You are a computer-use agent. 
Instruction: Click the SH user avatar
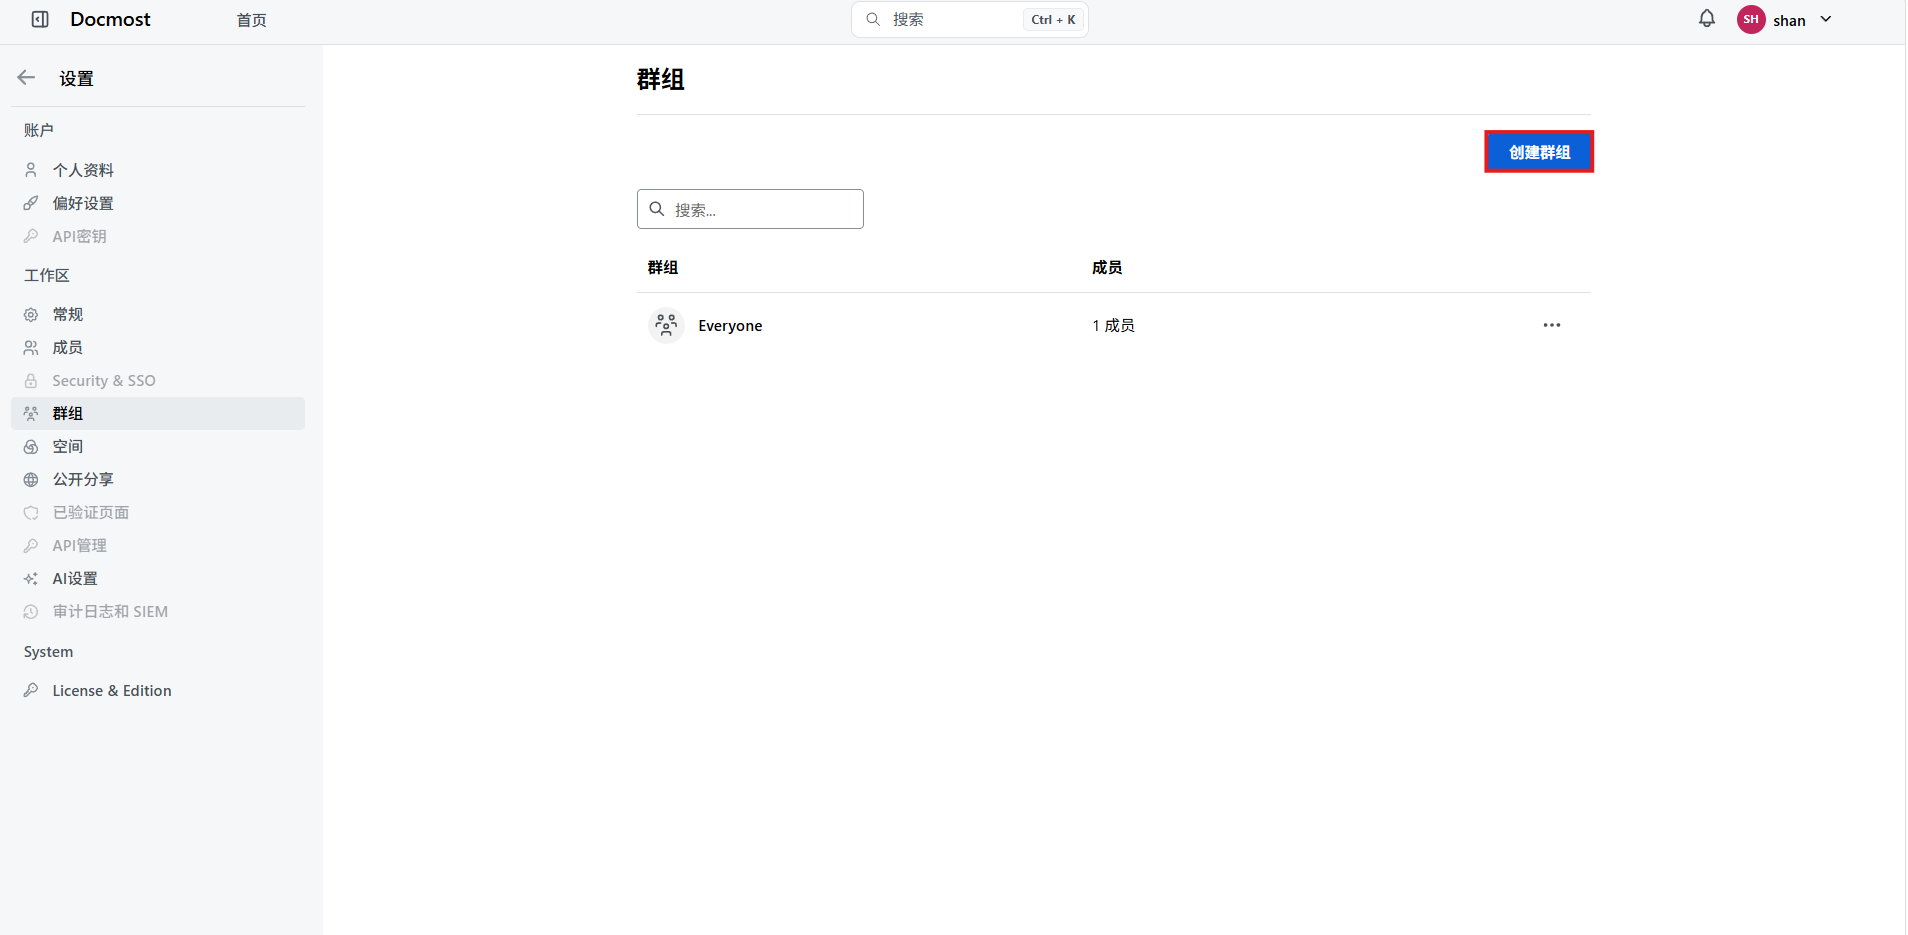click(1751, 19)
